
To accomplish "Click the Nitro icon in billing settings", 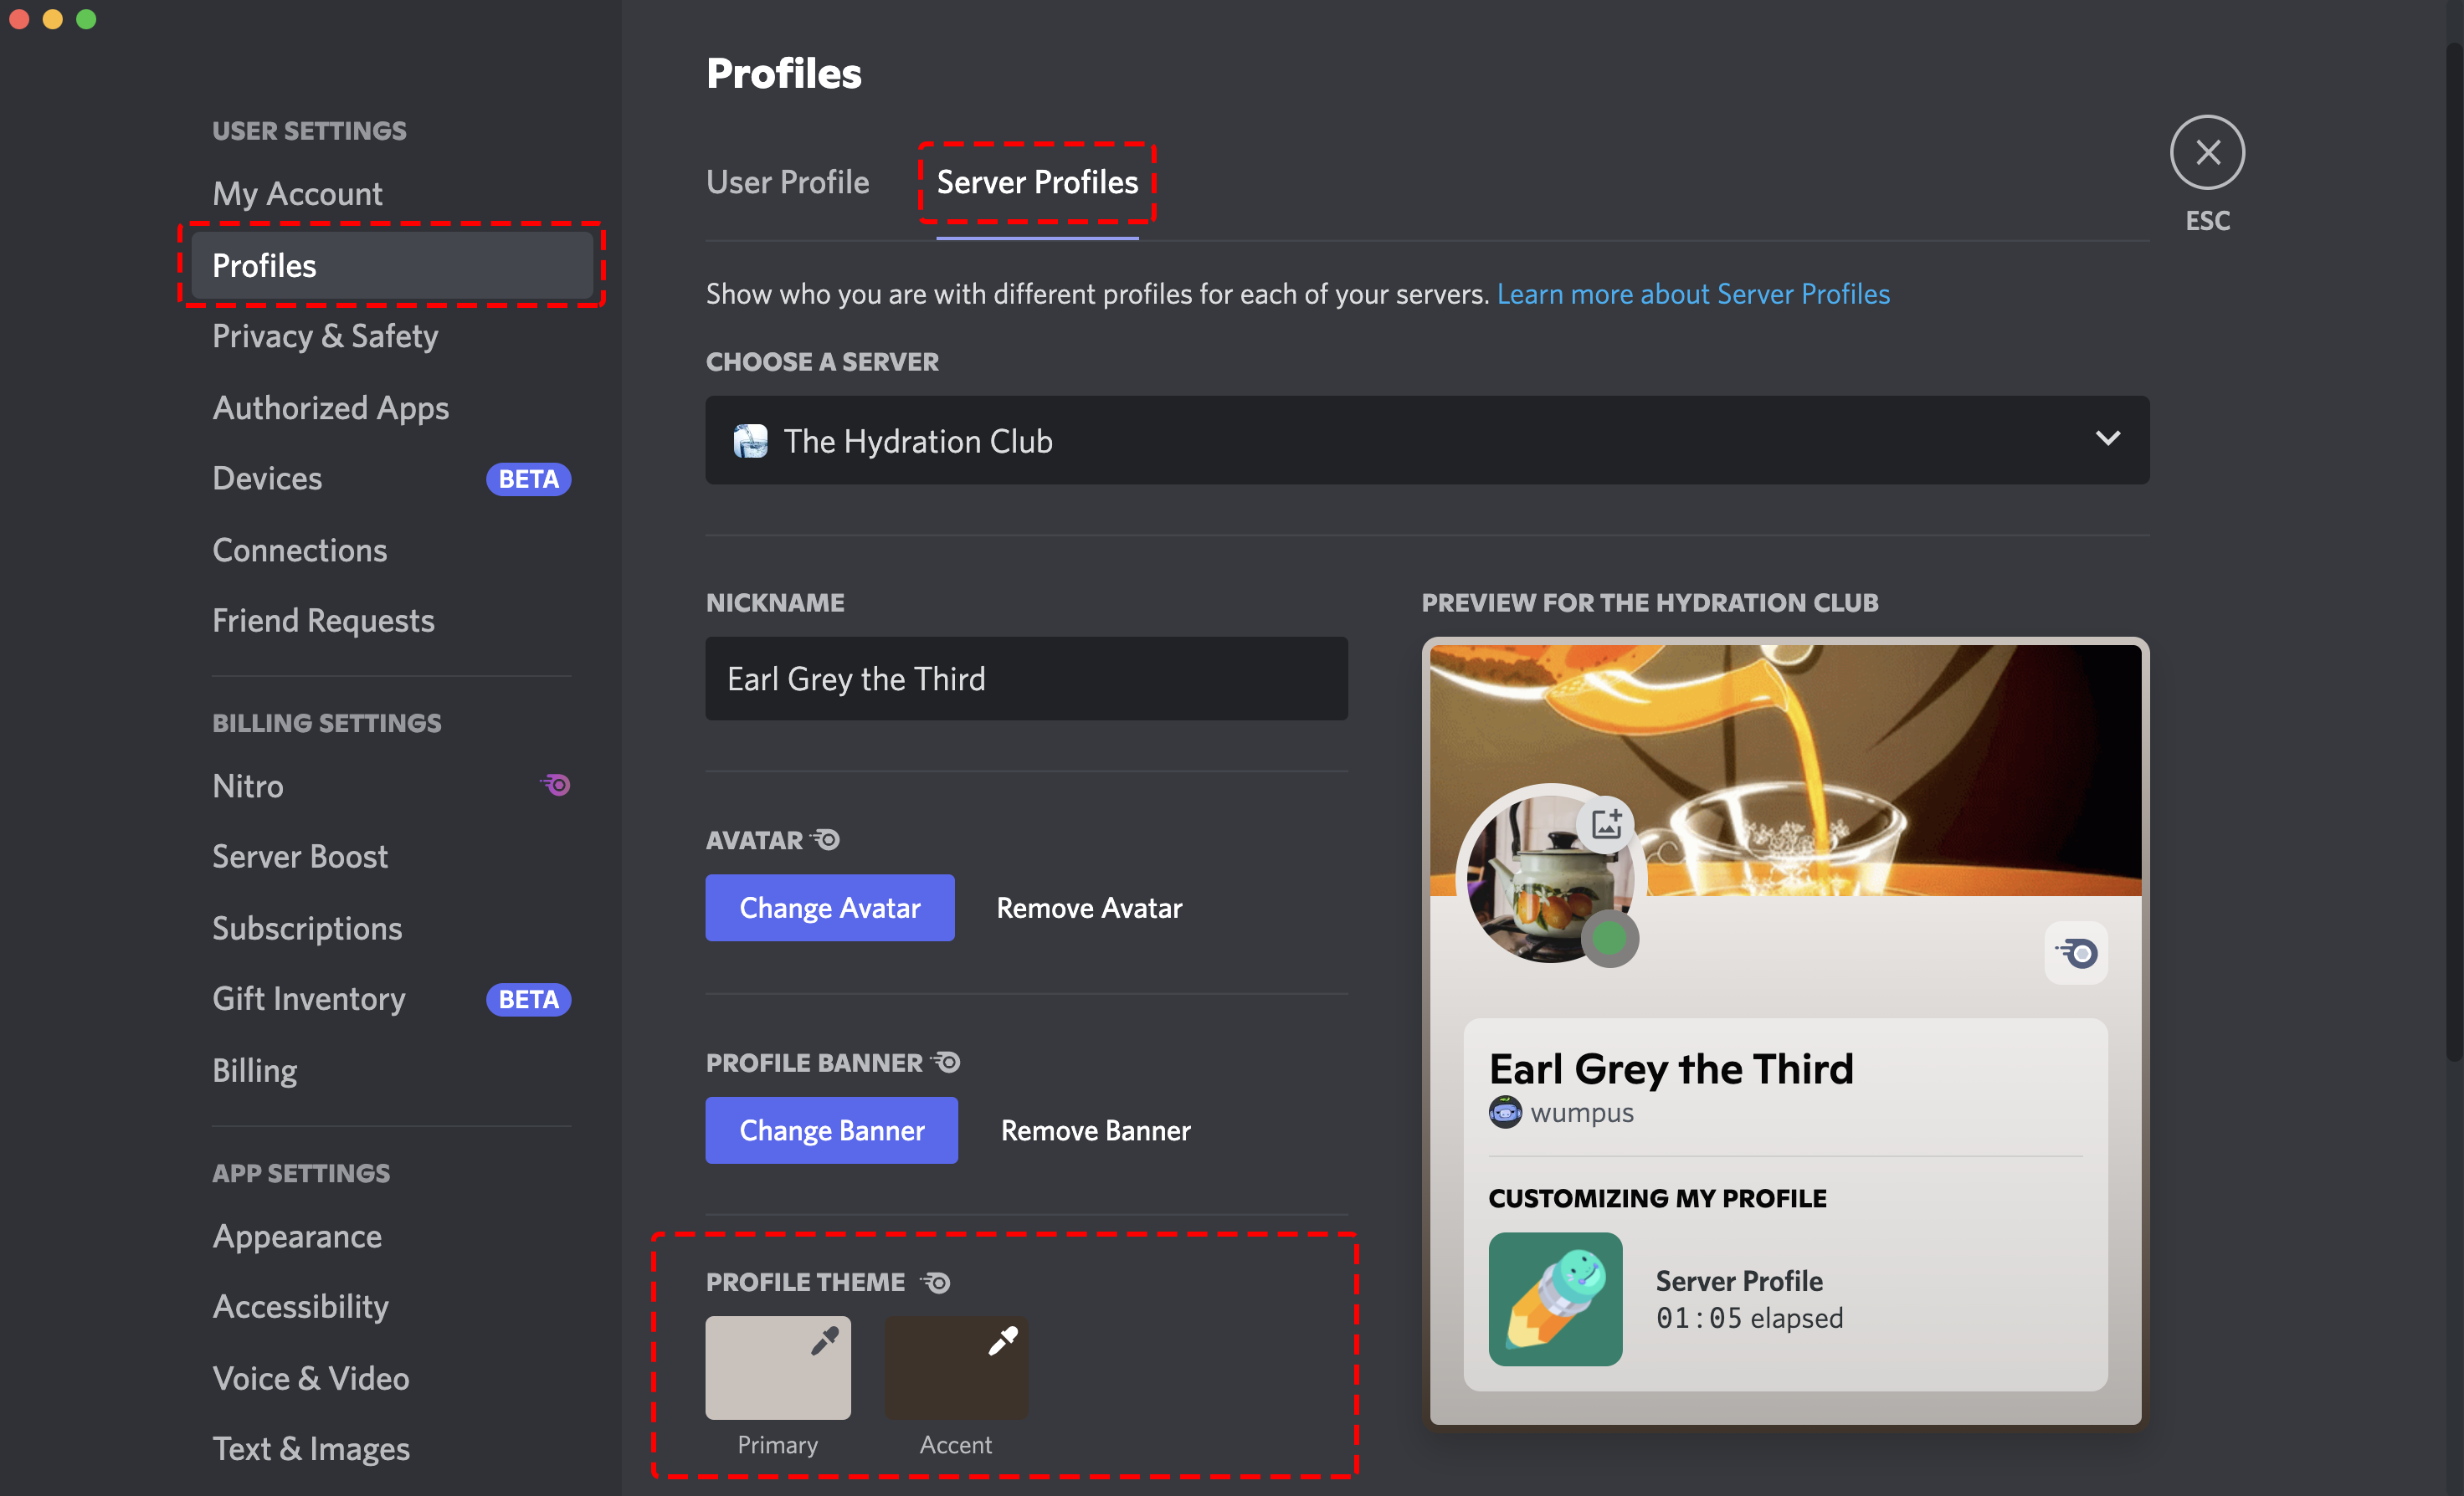I will click(x=560, y=785).
